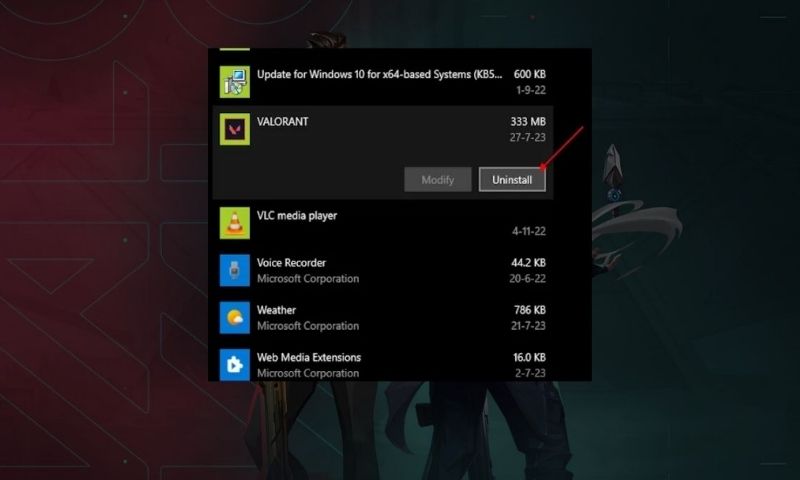Select the VLC media player row
Viewport: 800px width, 480px height.
pyautogui.click(x=383, y=223)
